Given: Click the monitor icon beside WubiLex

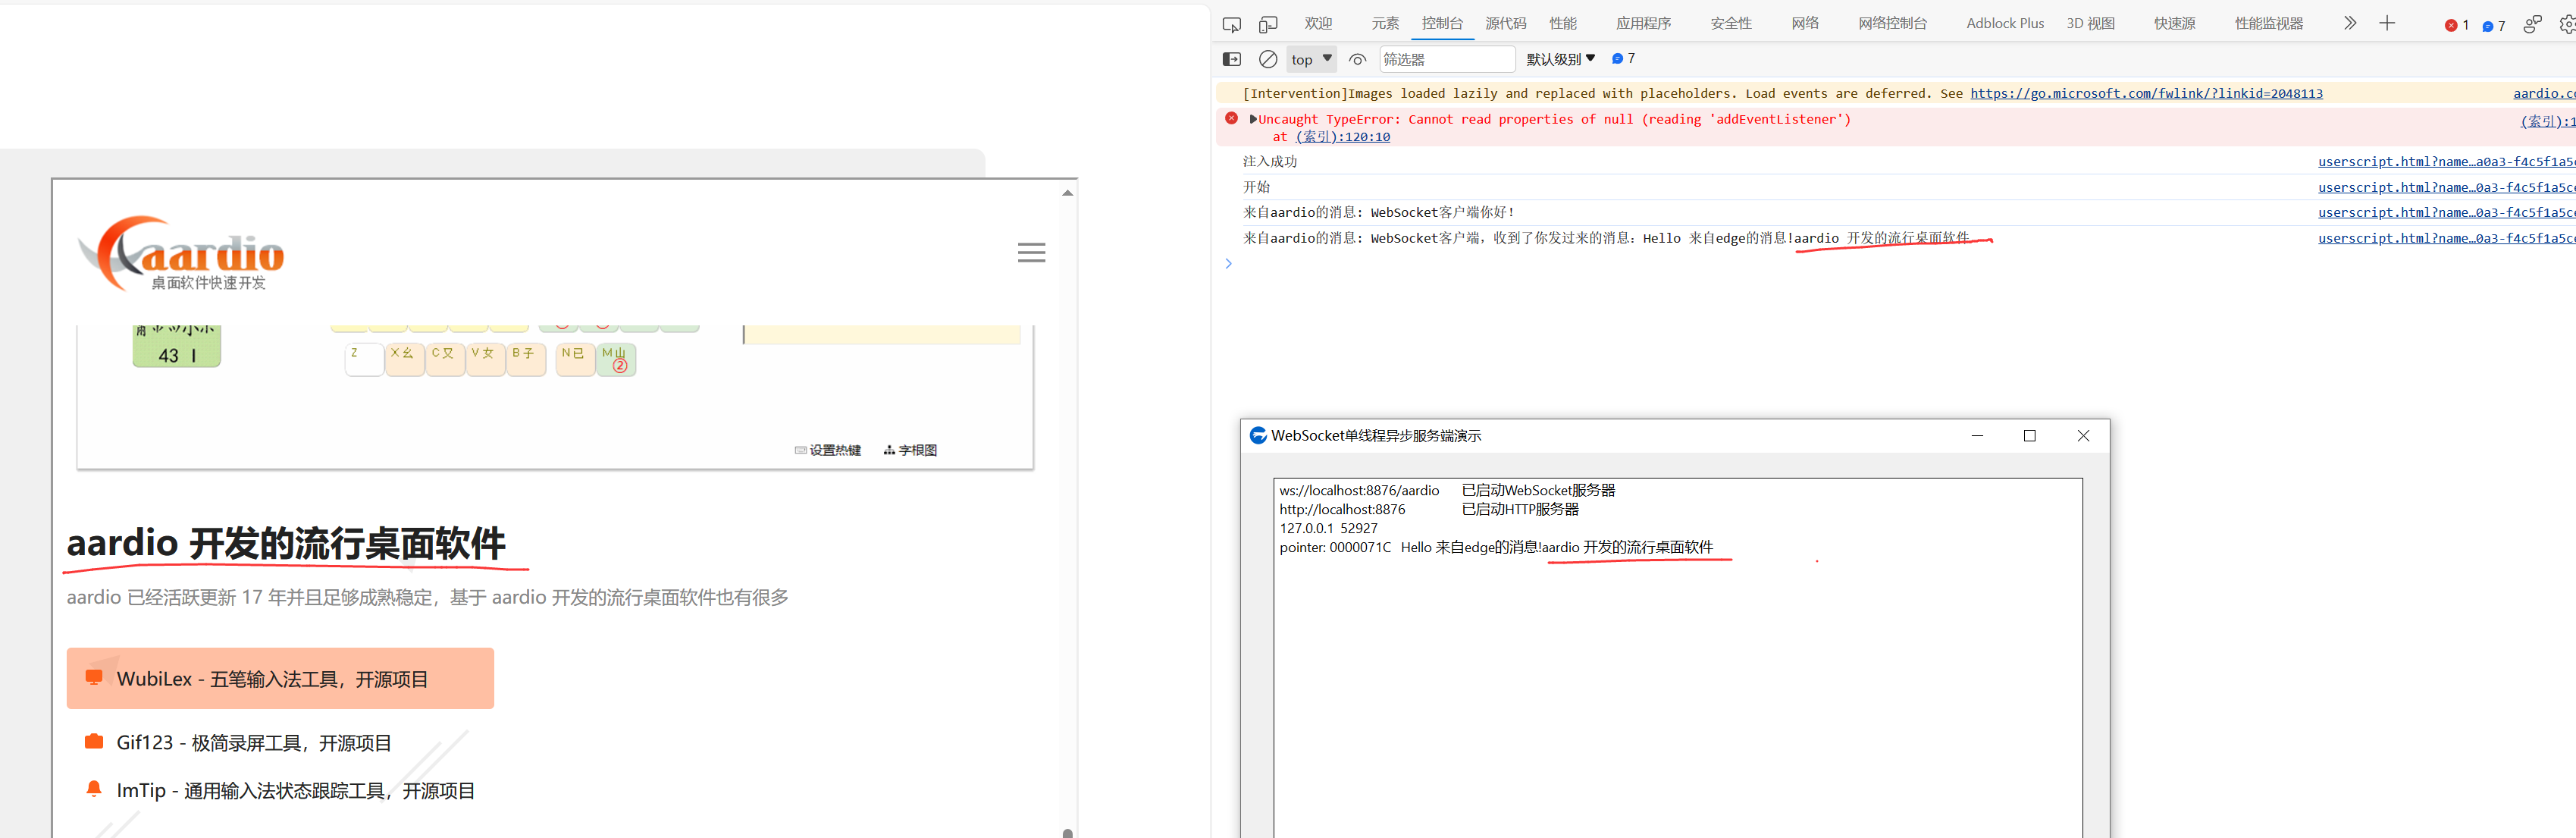Looking at the screenshot, I should pyautogui.click(x=94, y=677).
